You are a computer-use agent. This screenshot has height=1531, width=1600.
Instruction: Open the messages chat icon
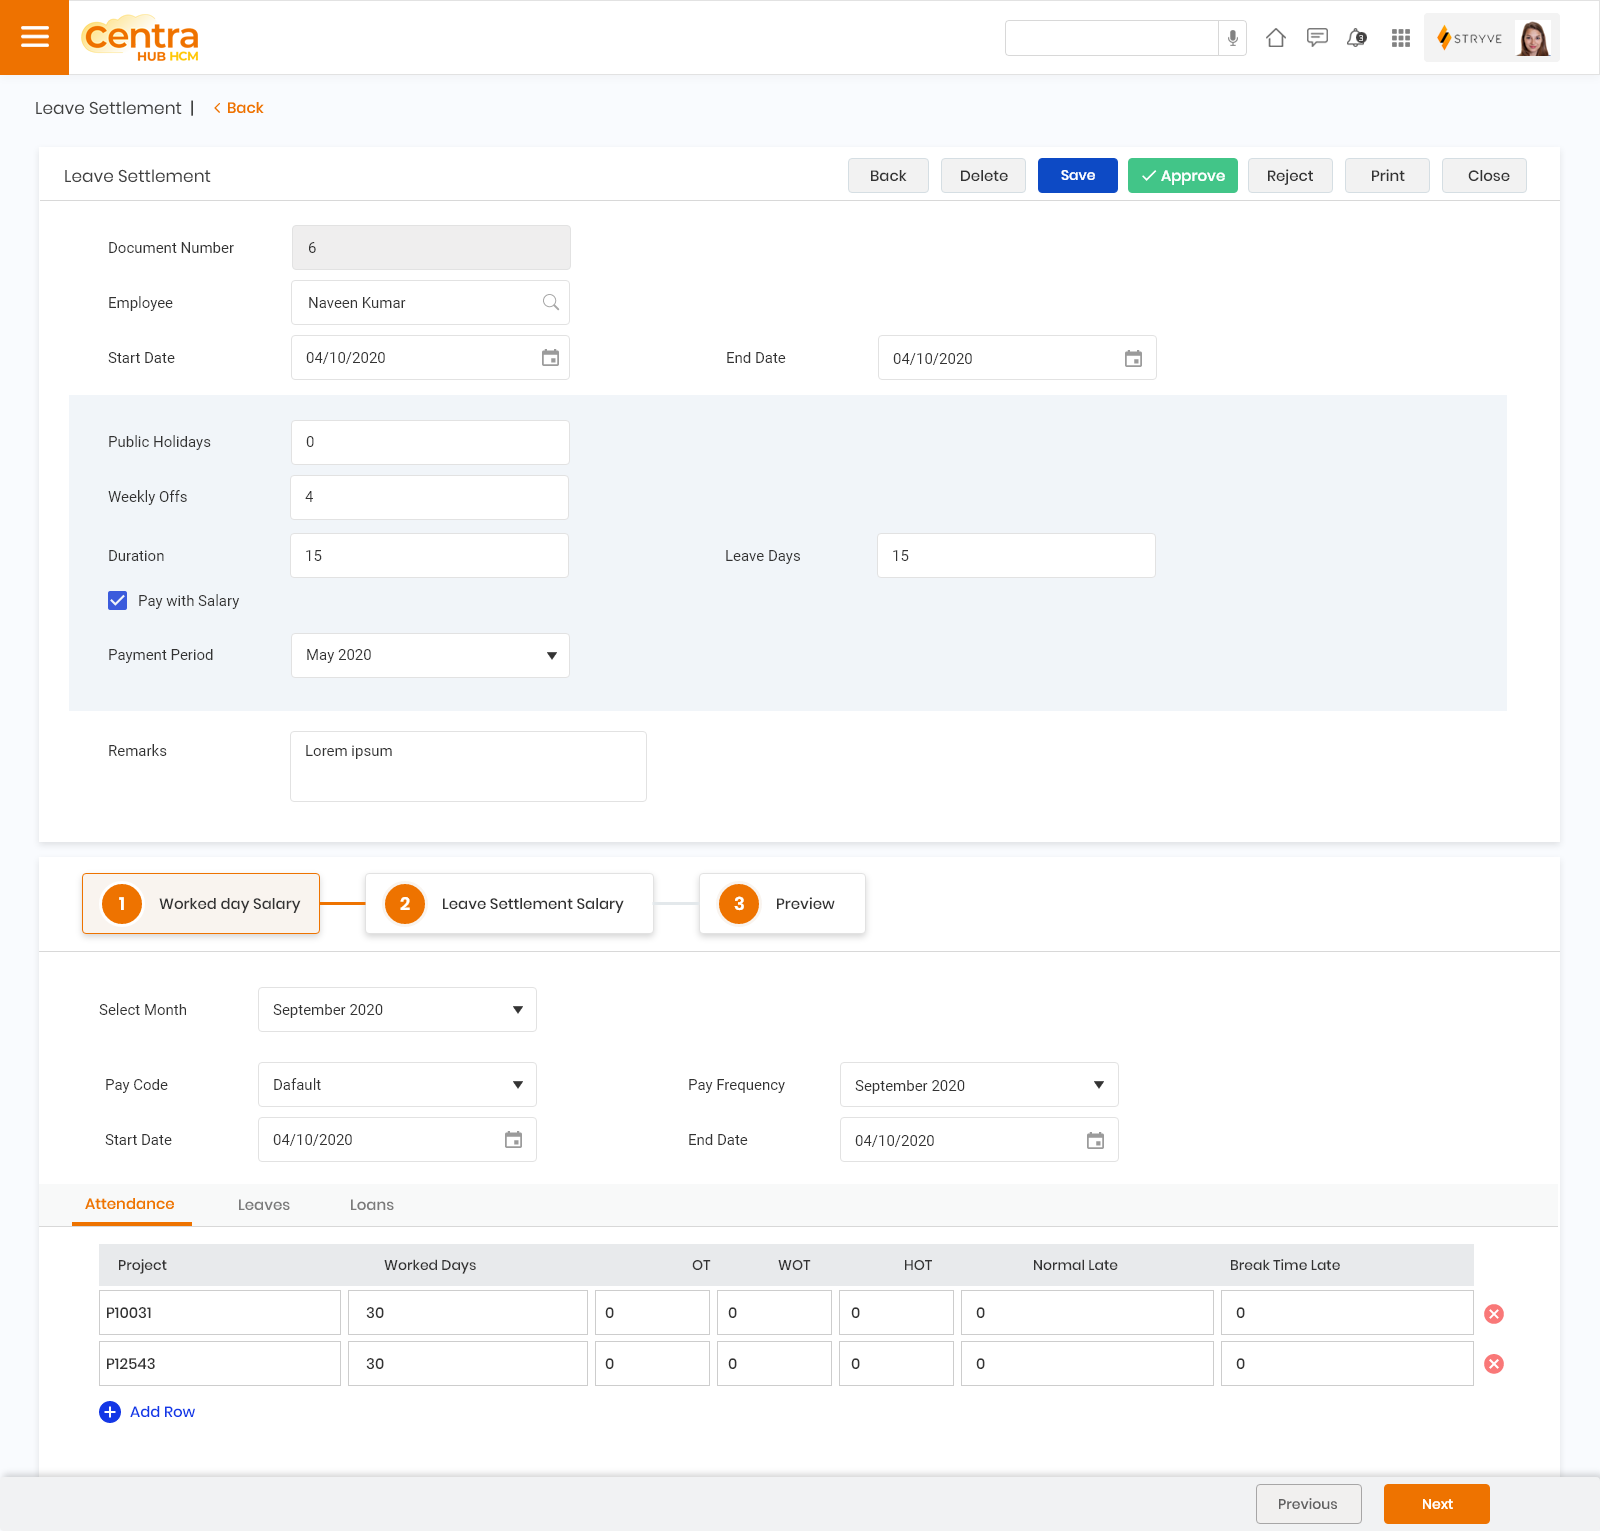[x=1317, y=37]
